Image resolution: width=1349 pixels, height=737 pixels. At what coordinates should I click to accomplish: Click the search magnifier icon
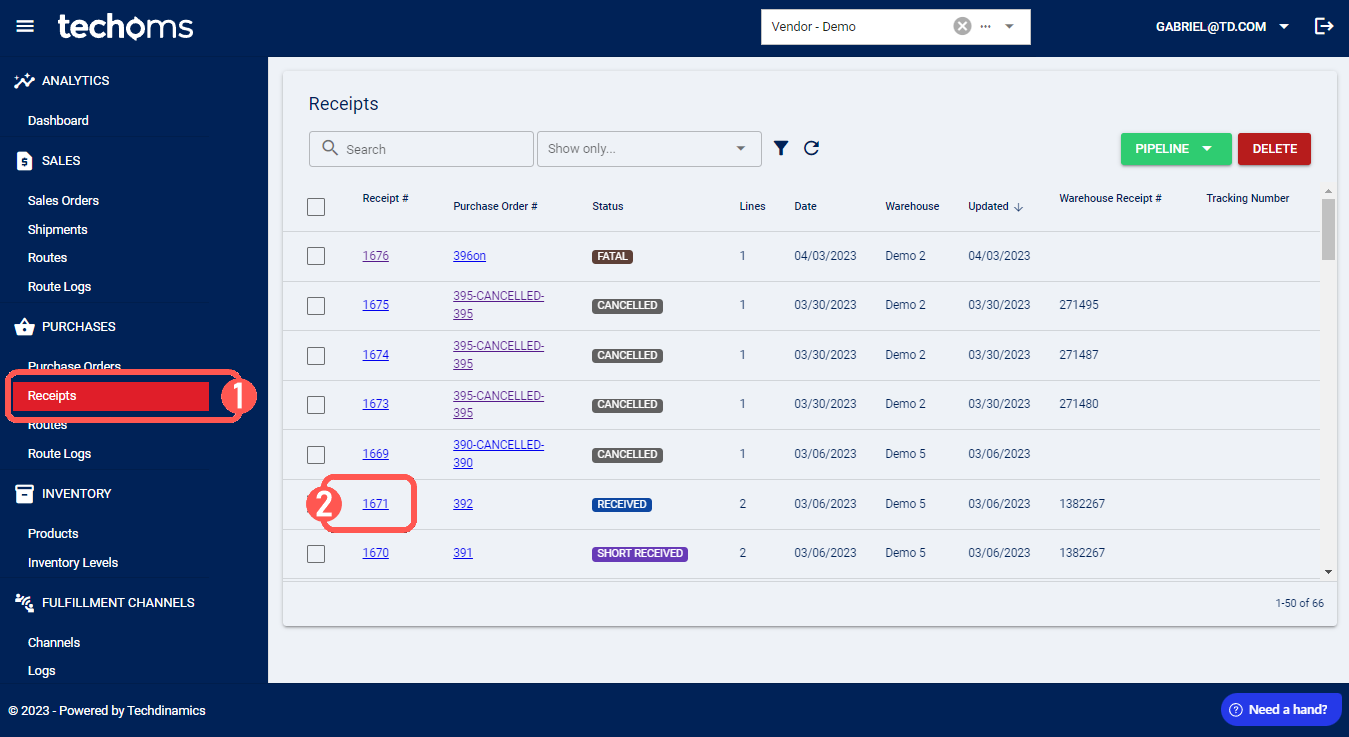pyautogui.click(x=330, y=149)
